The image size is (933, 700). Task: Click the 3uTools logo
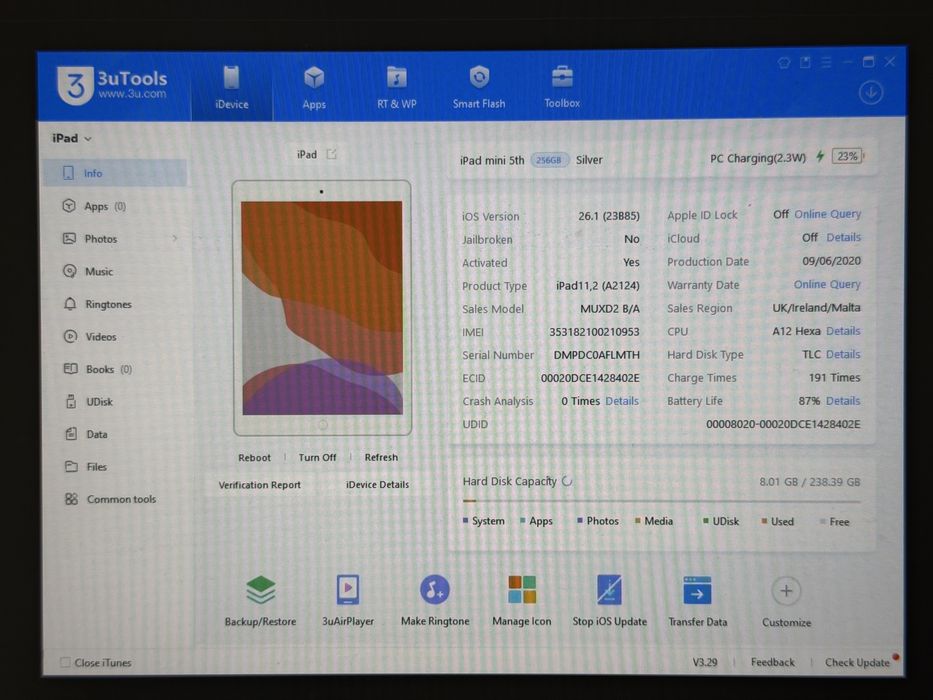112,85
